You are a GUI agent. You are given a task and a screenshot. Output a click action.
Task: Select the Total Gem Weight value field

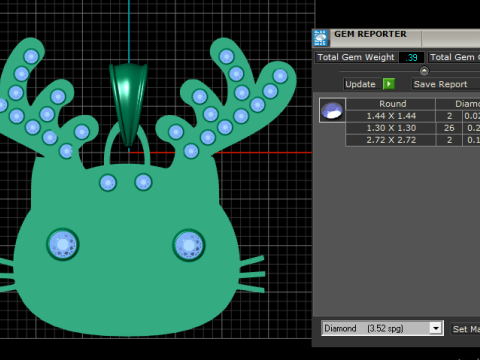pos(411,57)
